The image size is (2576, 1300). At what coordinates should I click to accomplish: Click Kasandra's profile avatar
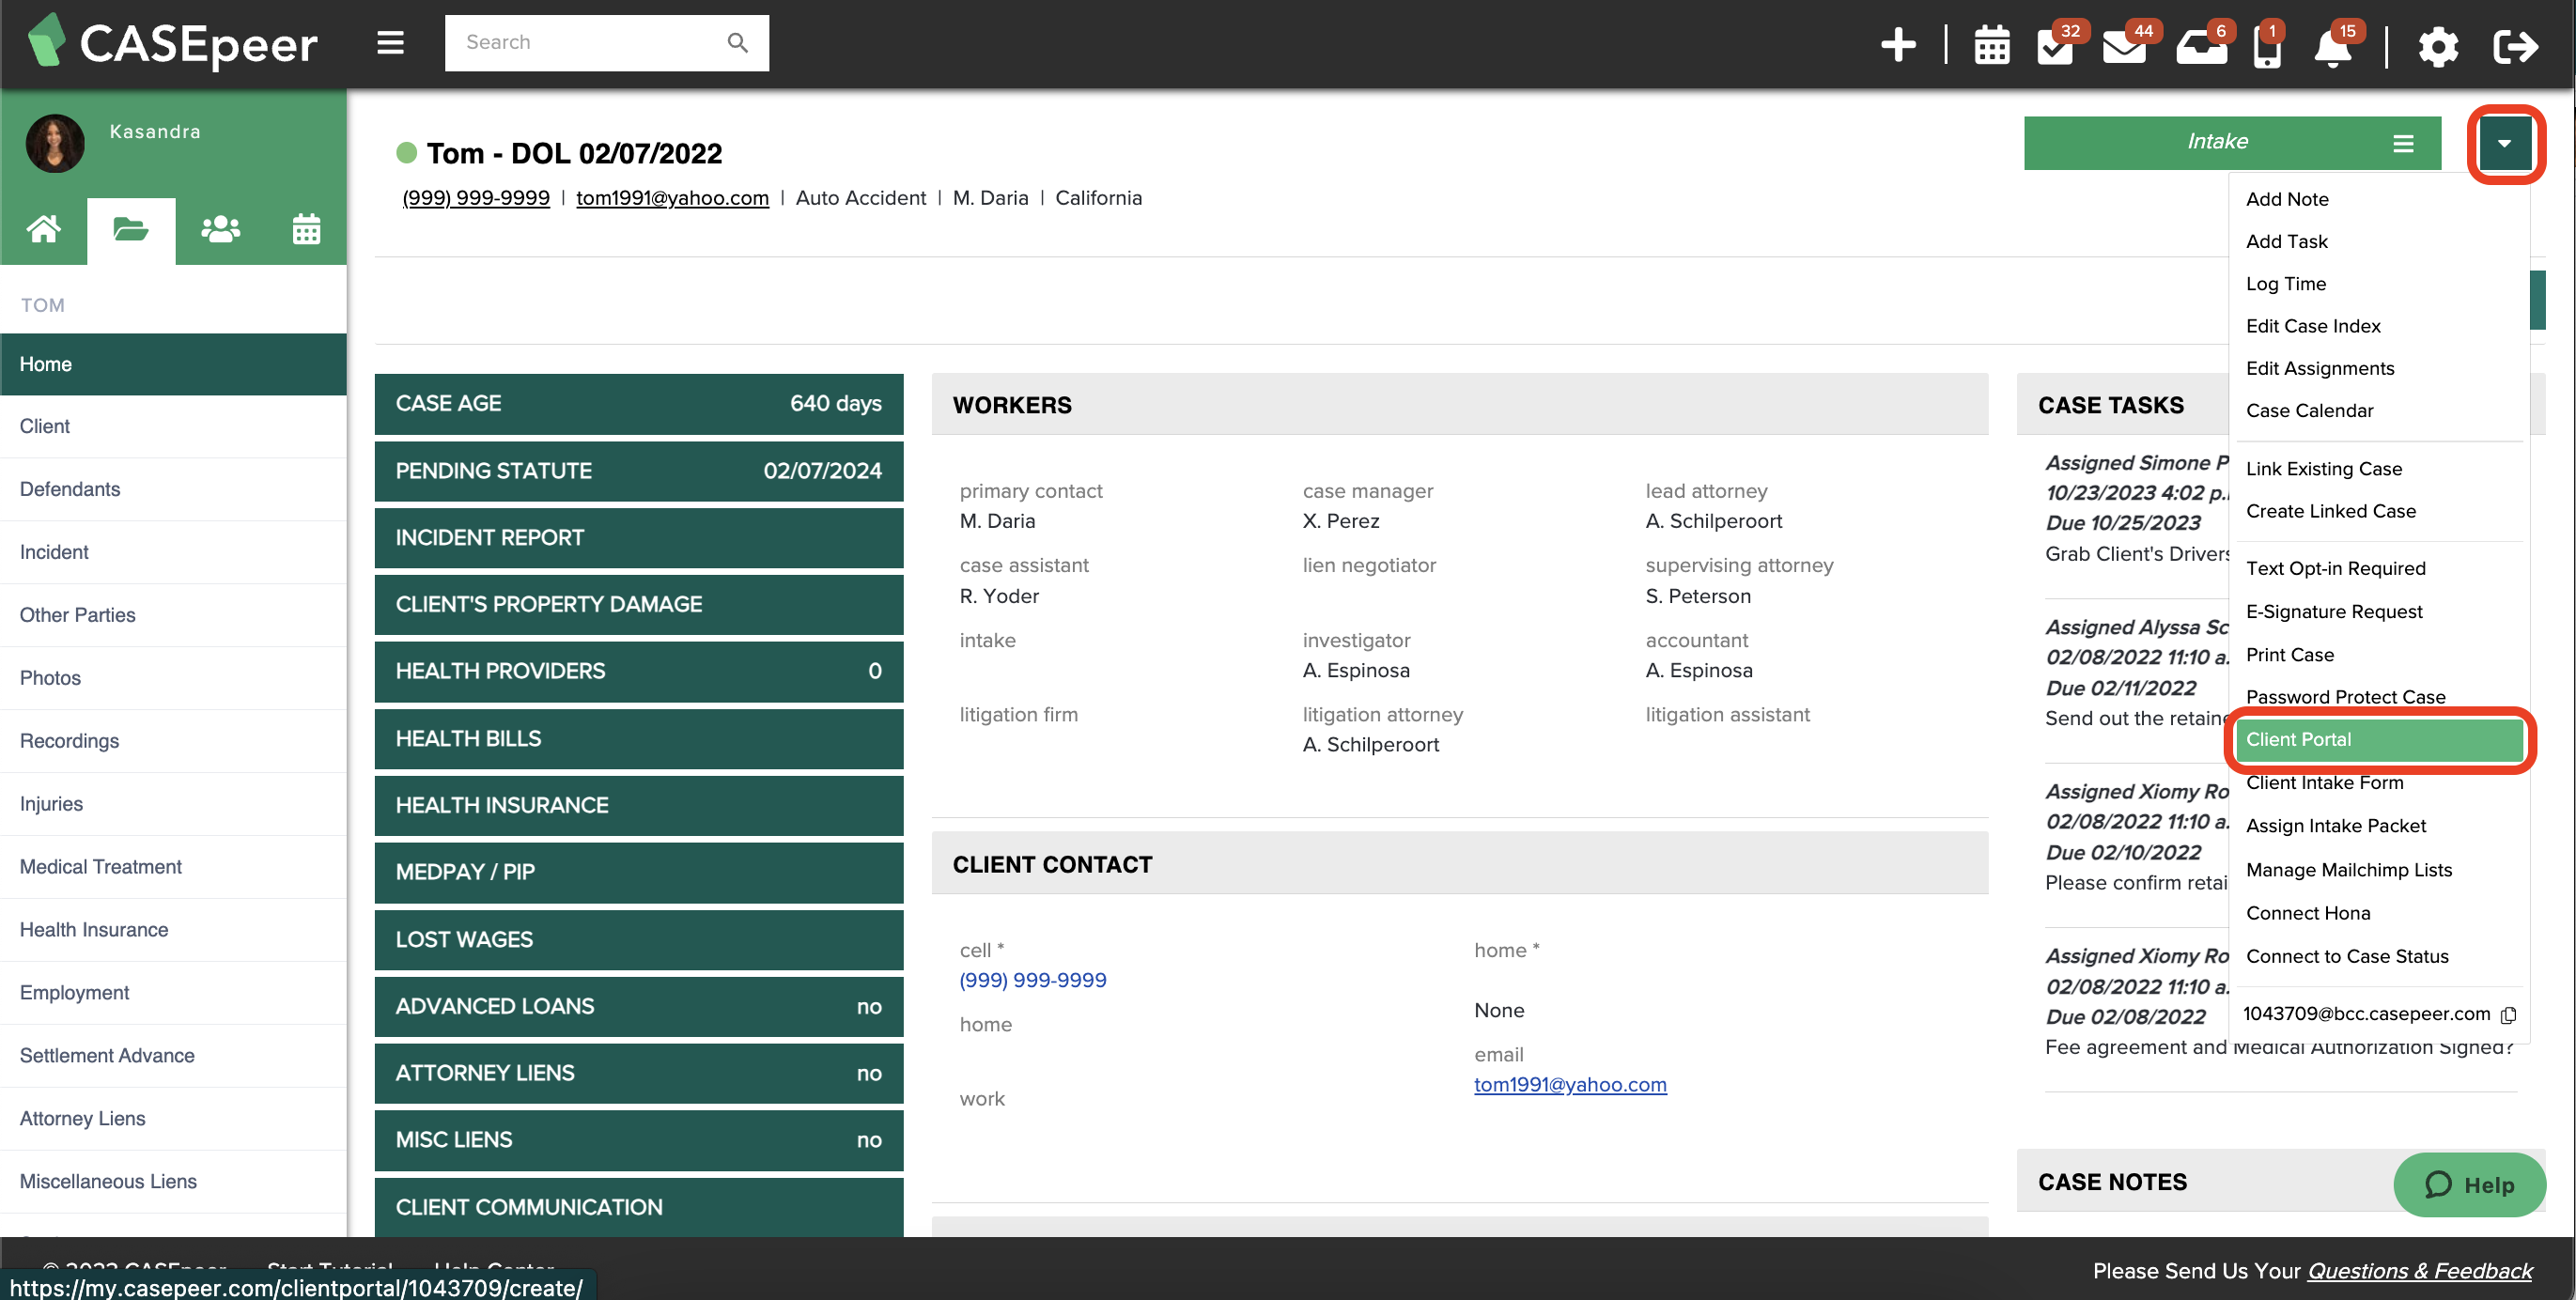[x=55, y=142]
